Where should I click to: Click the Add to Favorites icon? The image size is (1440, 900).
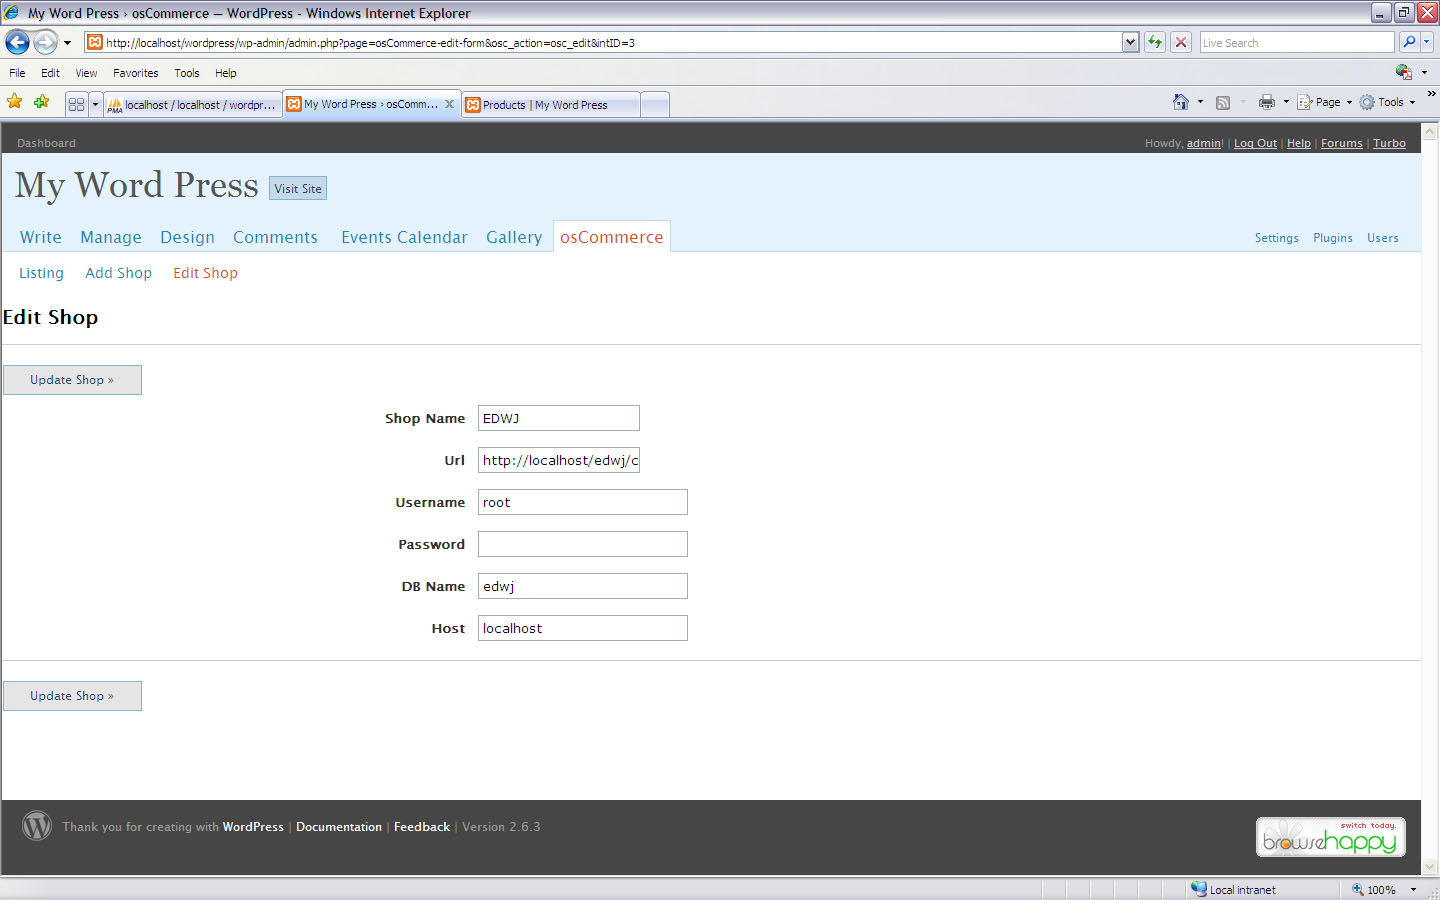click(x=41, y=102)
